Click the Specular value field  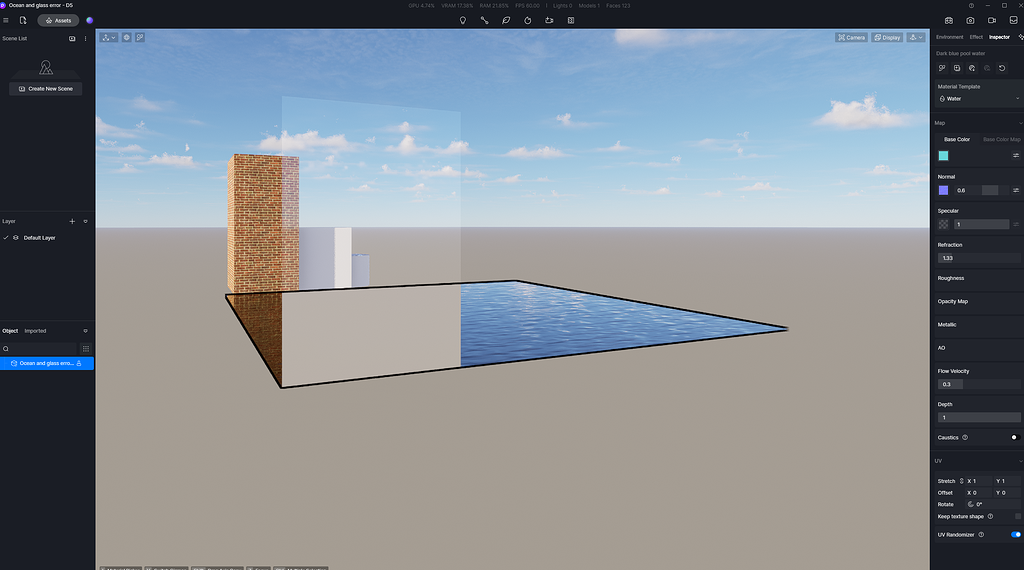click(981, 224)
